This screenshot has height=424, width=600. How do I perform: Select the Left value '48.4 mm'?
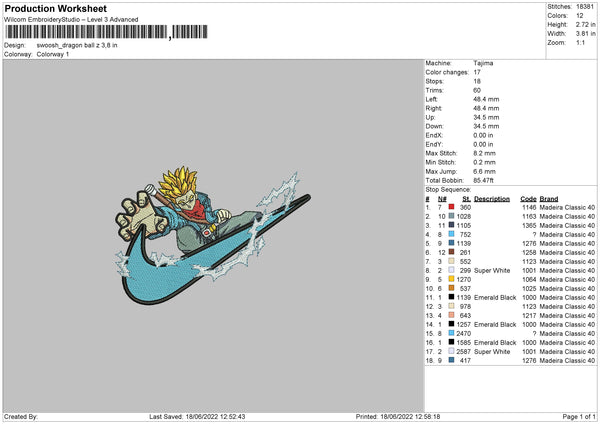(x=486, y=99)
